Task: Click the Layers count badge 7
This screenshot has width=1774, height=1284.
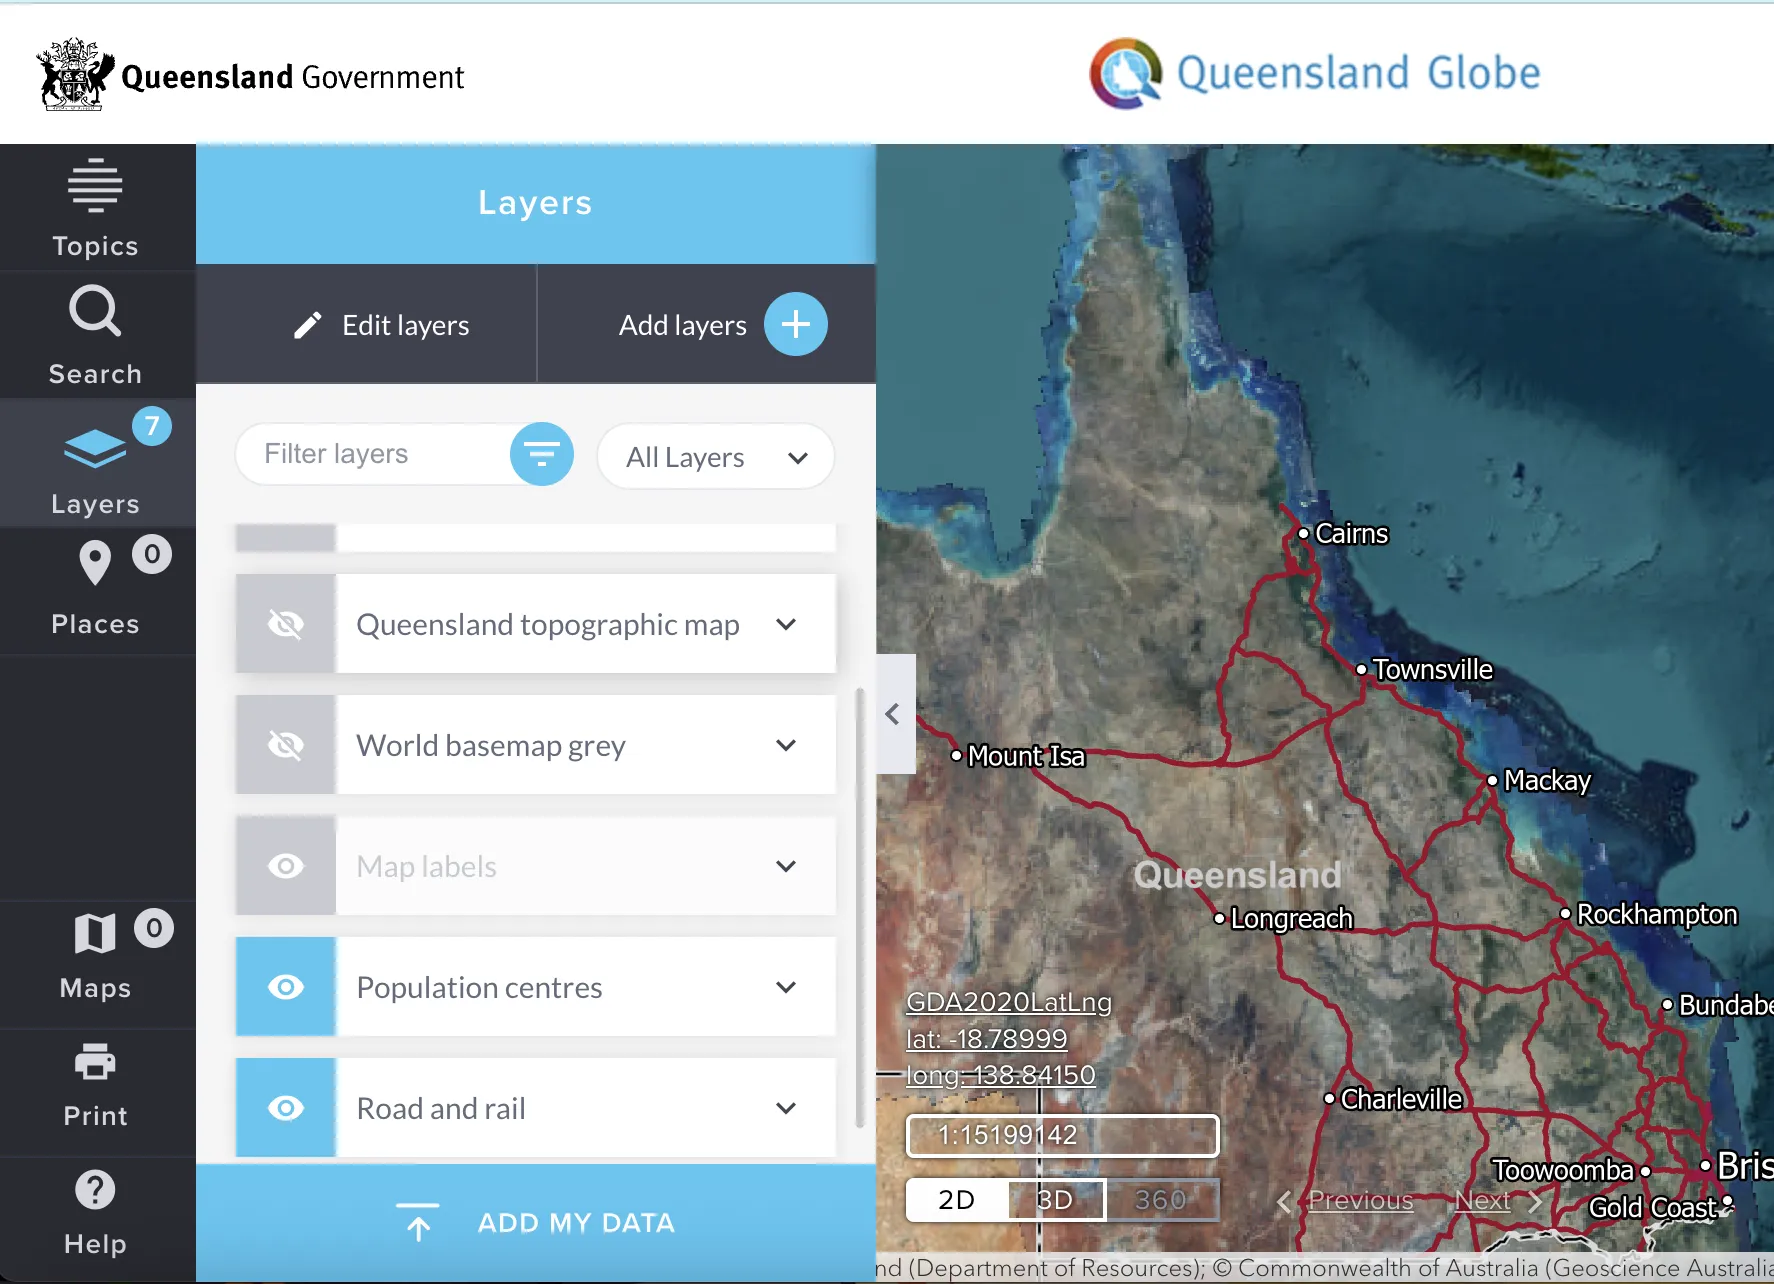Action: pos(152,426)
